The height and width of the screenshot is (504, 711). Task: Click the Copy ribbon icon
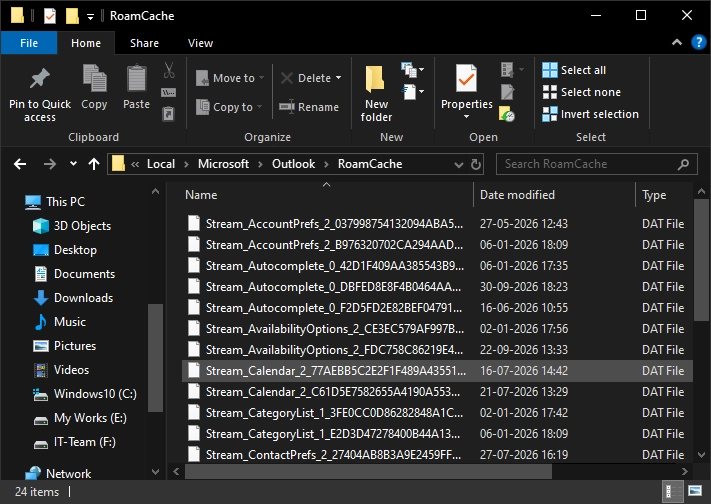(94, 78)
